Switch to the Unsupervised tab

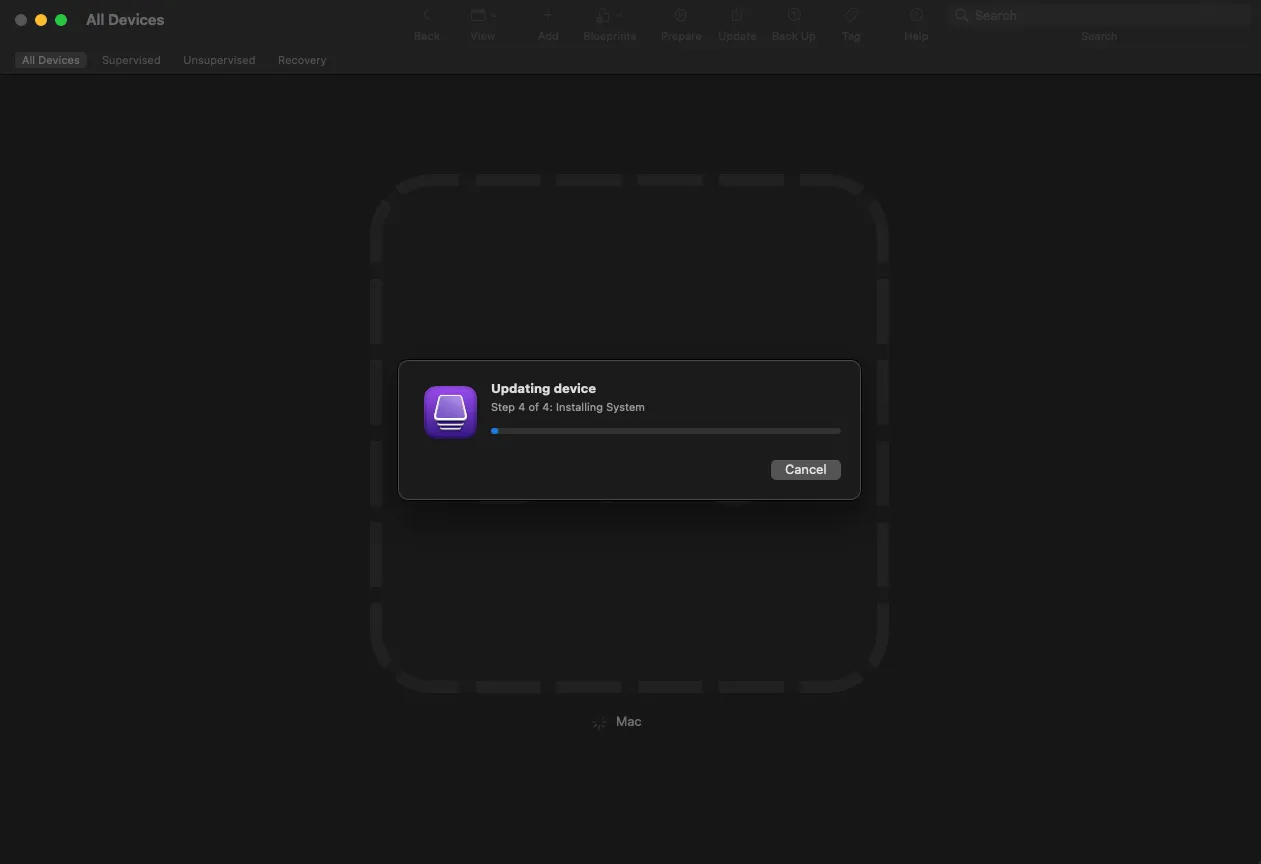point(219,60)
